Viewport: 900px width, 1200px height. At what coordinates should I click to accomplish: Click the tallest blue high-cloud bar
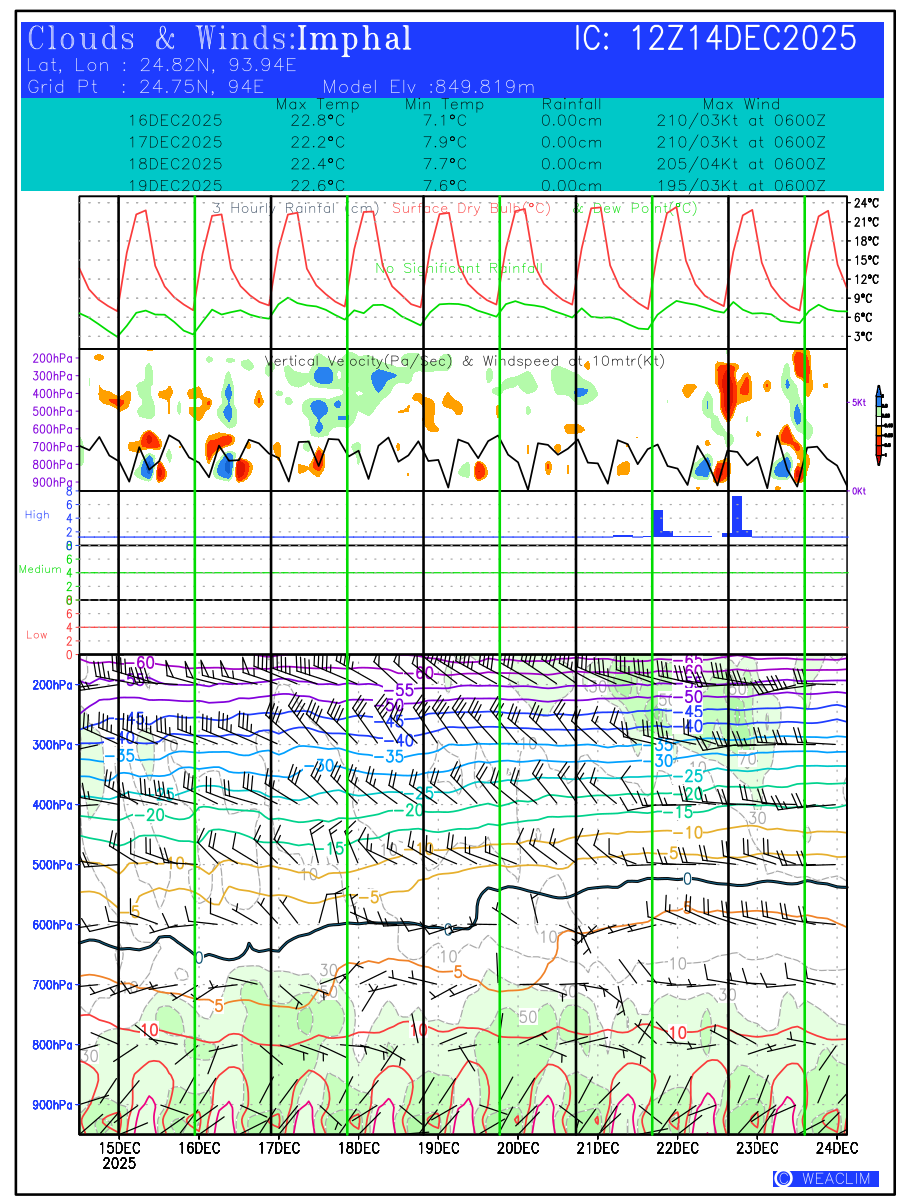click(737, 515)
